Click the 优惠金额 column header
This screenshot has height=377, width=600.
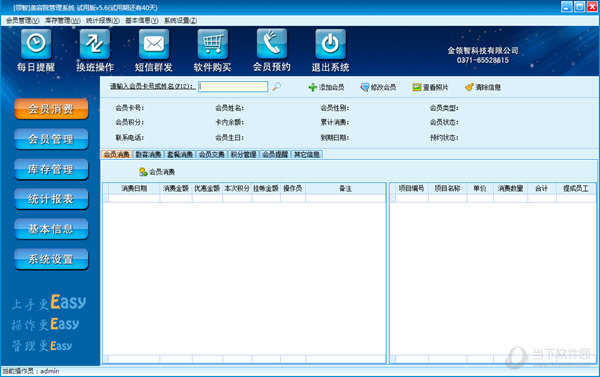click(x=207, y=188)
